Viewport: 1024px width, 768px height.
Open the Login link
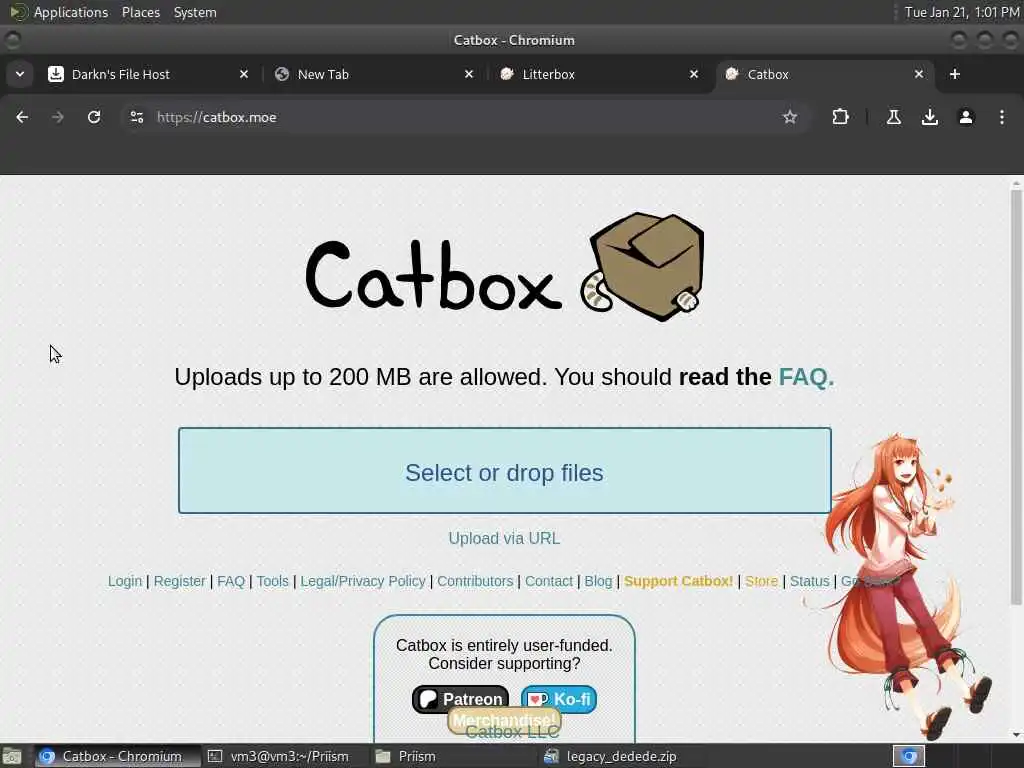tap(125, 581)
